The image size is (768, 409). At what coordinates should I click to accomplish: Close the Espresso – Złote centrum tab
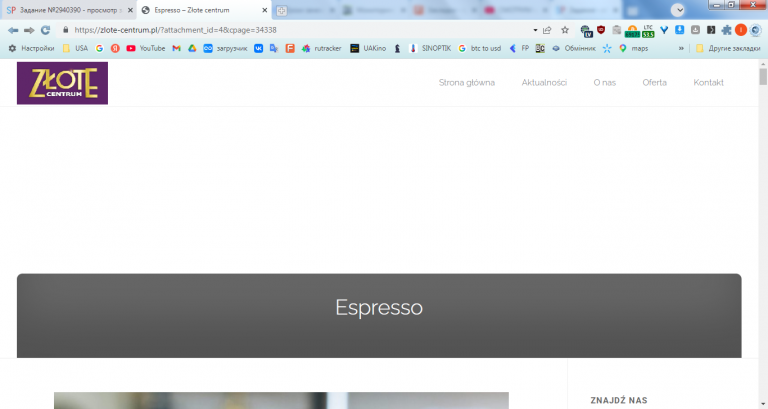[264, 10]
